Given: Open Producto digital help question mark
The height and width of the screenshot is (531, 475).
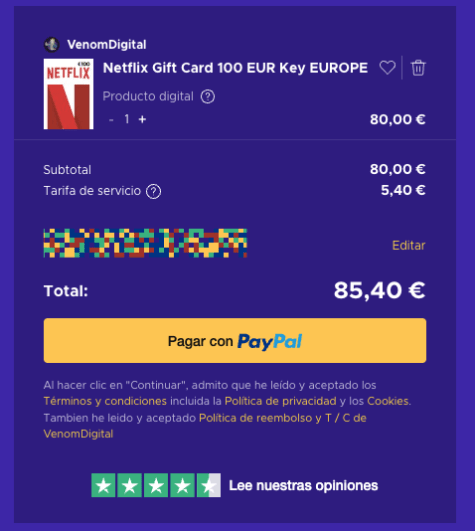Looking at the screenshot, I should pyautogui.click(x=208, y=97).
